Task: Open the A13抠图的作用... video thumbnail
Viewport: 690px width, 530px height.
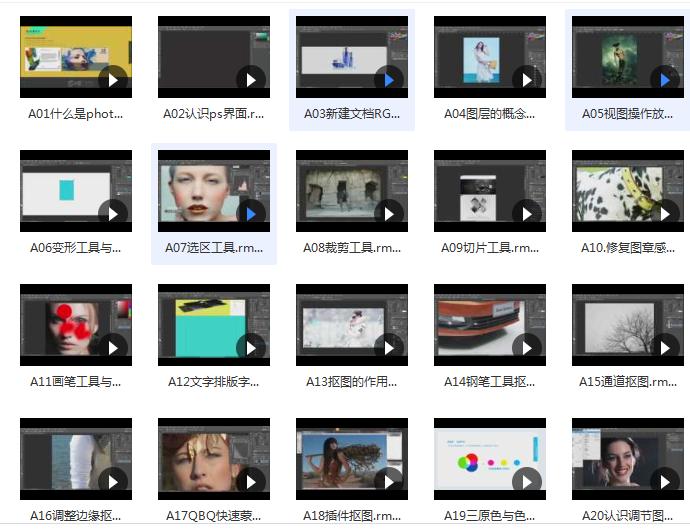Action: [x=352, y=325]
